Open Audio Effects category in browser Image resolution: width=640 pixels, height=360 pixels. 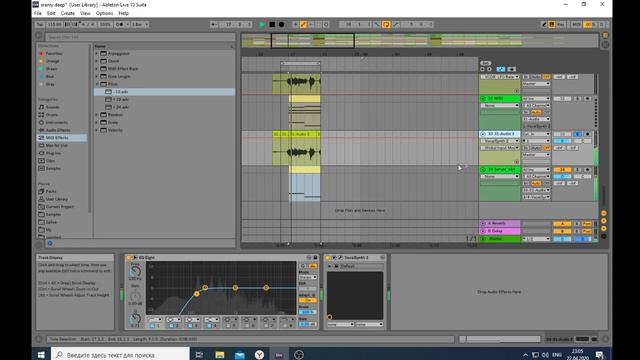tap(58, 130)
